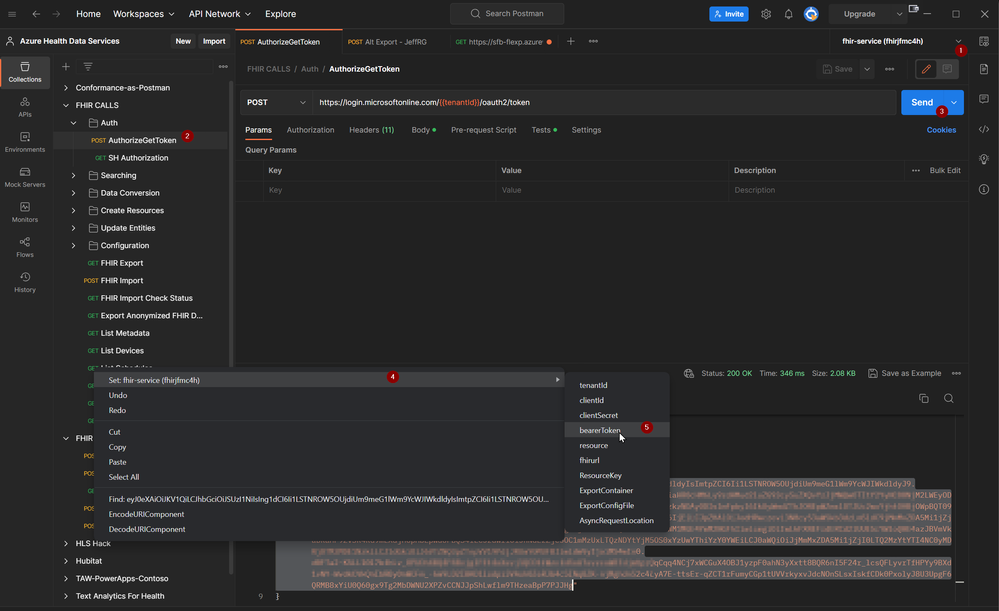Viewport: 999px width, 611px height.
Task: Open the fhir-service environment selector
Action: click(x=901, y=41)
